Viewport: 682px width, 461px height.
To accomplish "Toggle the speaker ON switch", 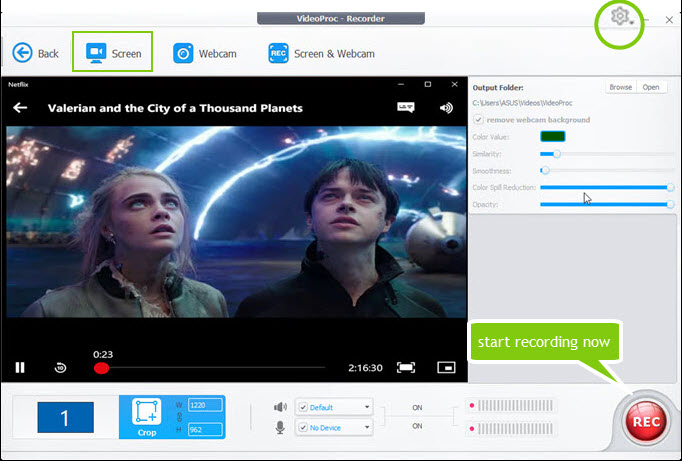I will 417,408.
